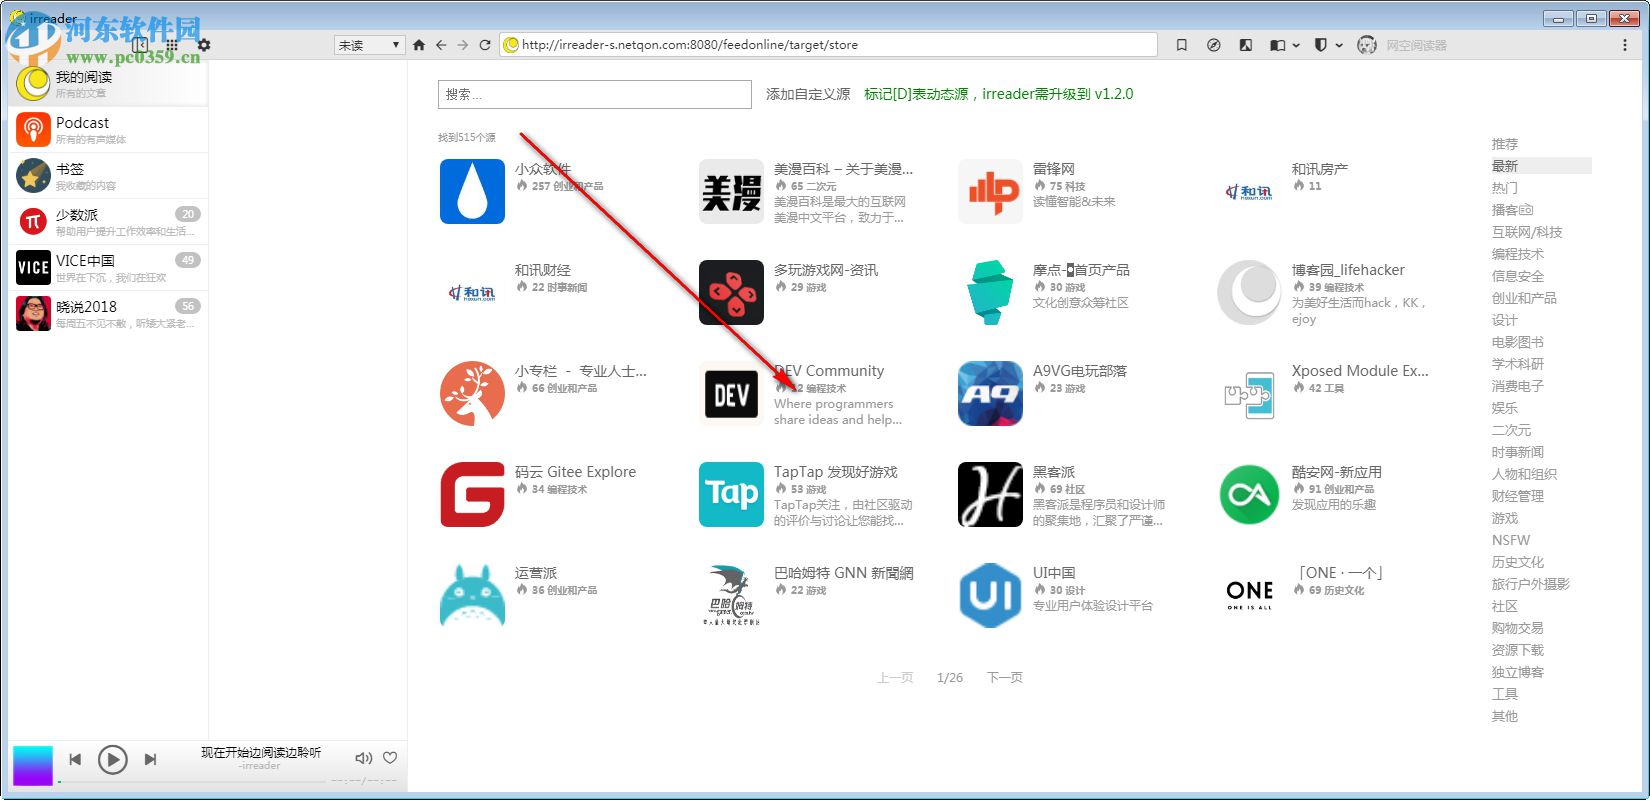Viewport: 1650px width, 800px height.
Task: Go to 下一页 next page
Action: [1005, 677]
